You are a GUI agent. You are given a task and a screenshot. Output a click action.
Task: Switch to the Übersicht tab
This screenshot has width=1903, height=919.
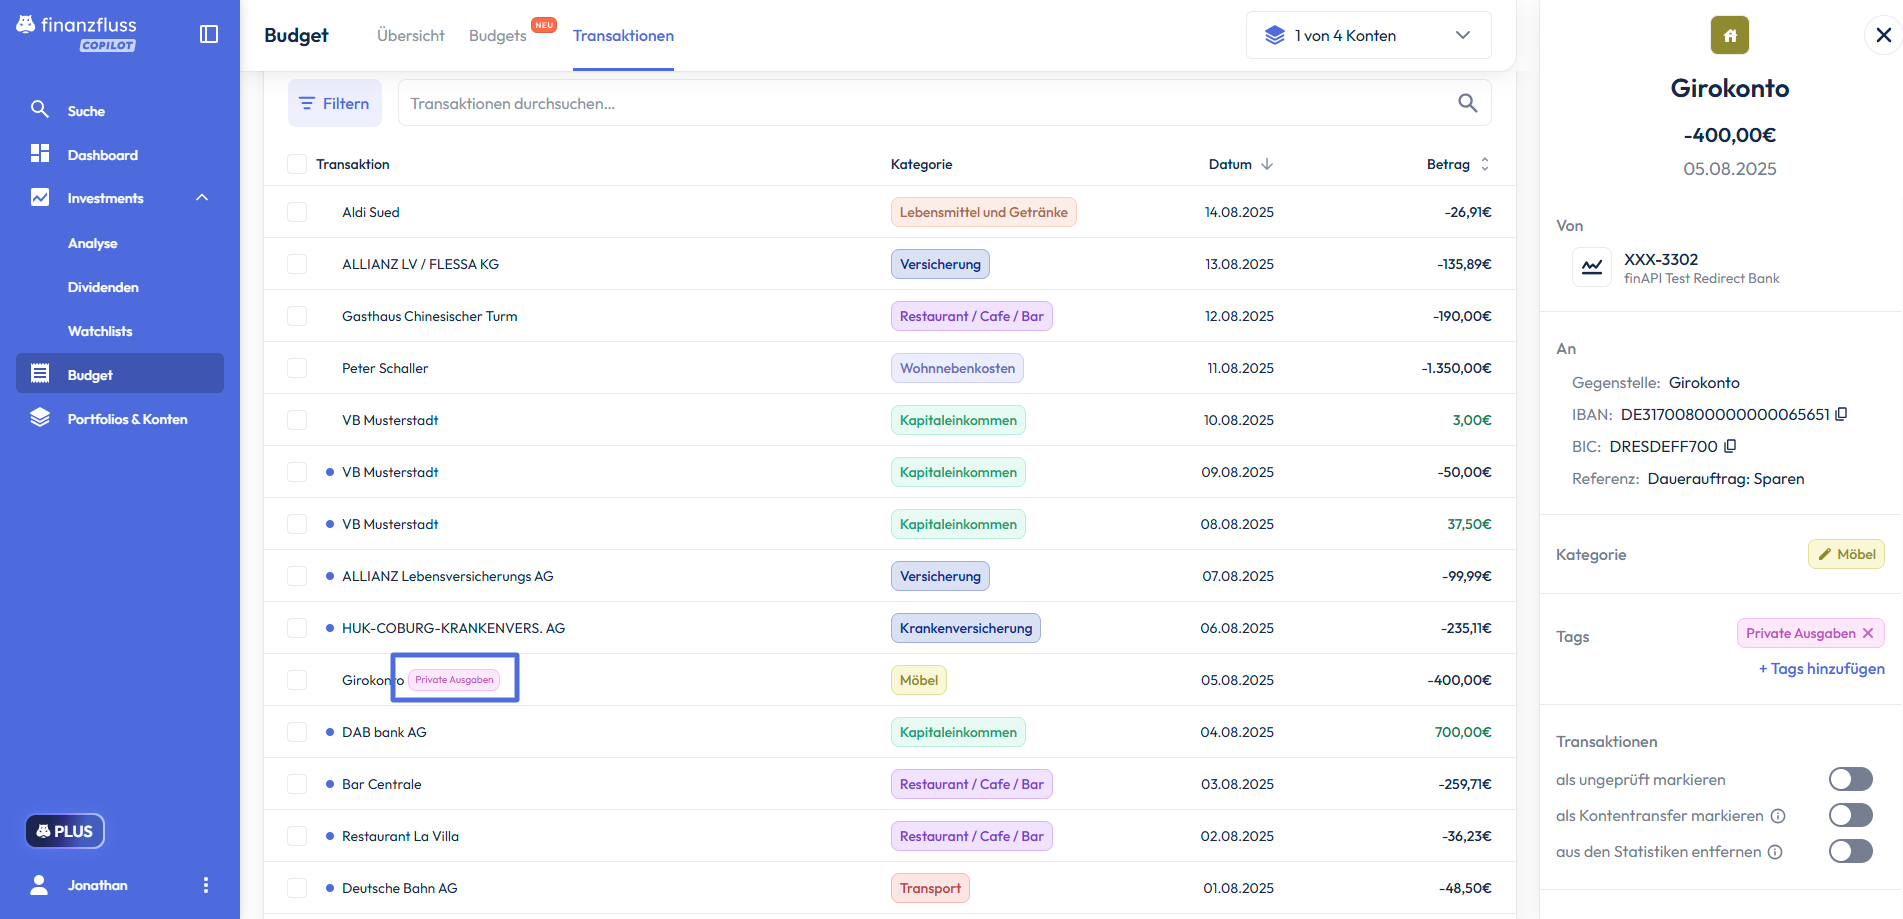pyautogui.click(x=410, y=36)
